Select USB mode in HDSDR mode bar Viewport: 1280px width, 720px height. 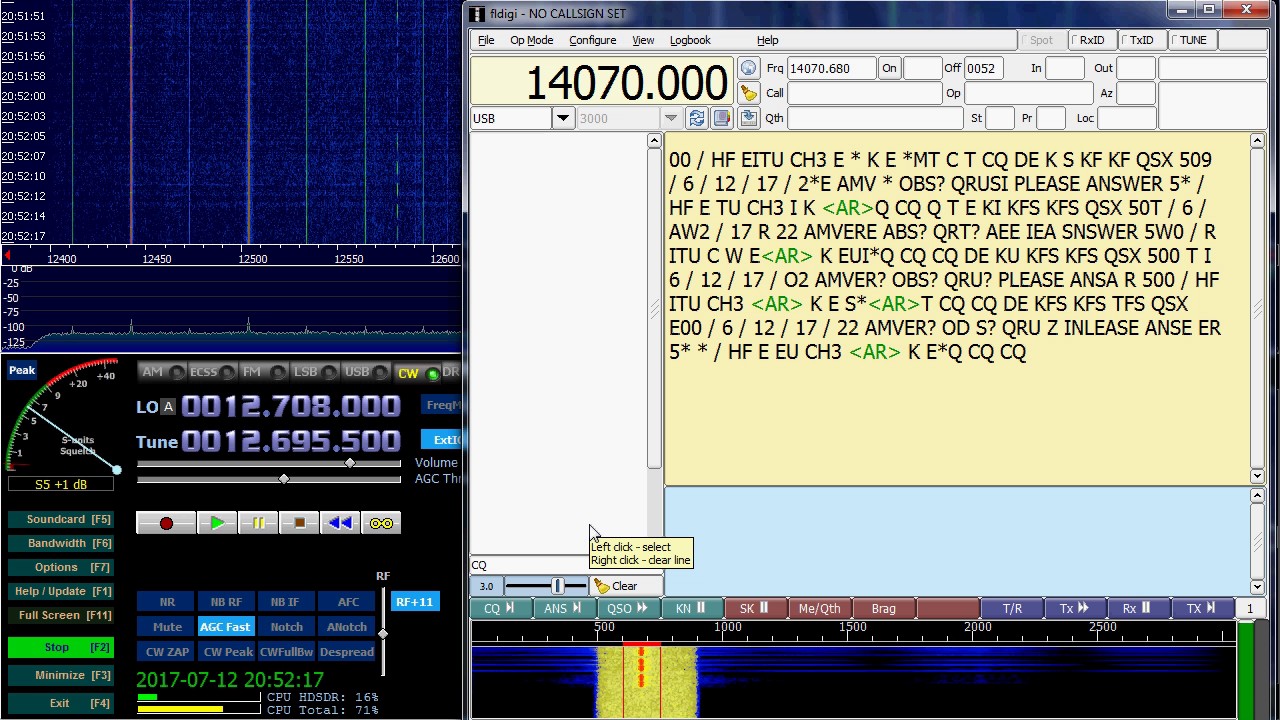click(365, 372)
